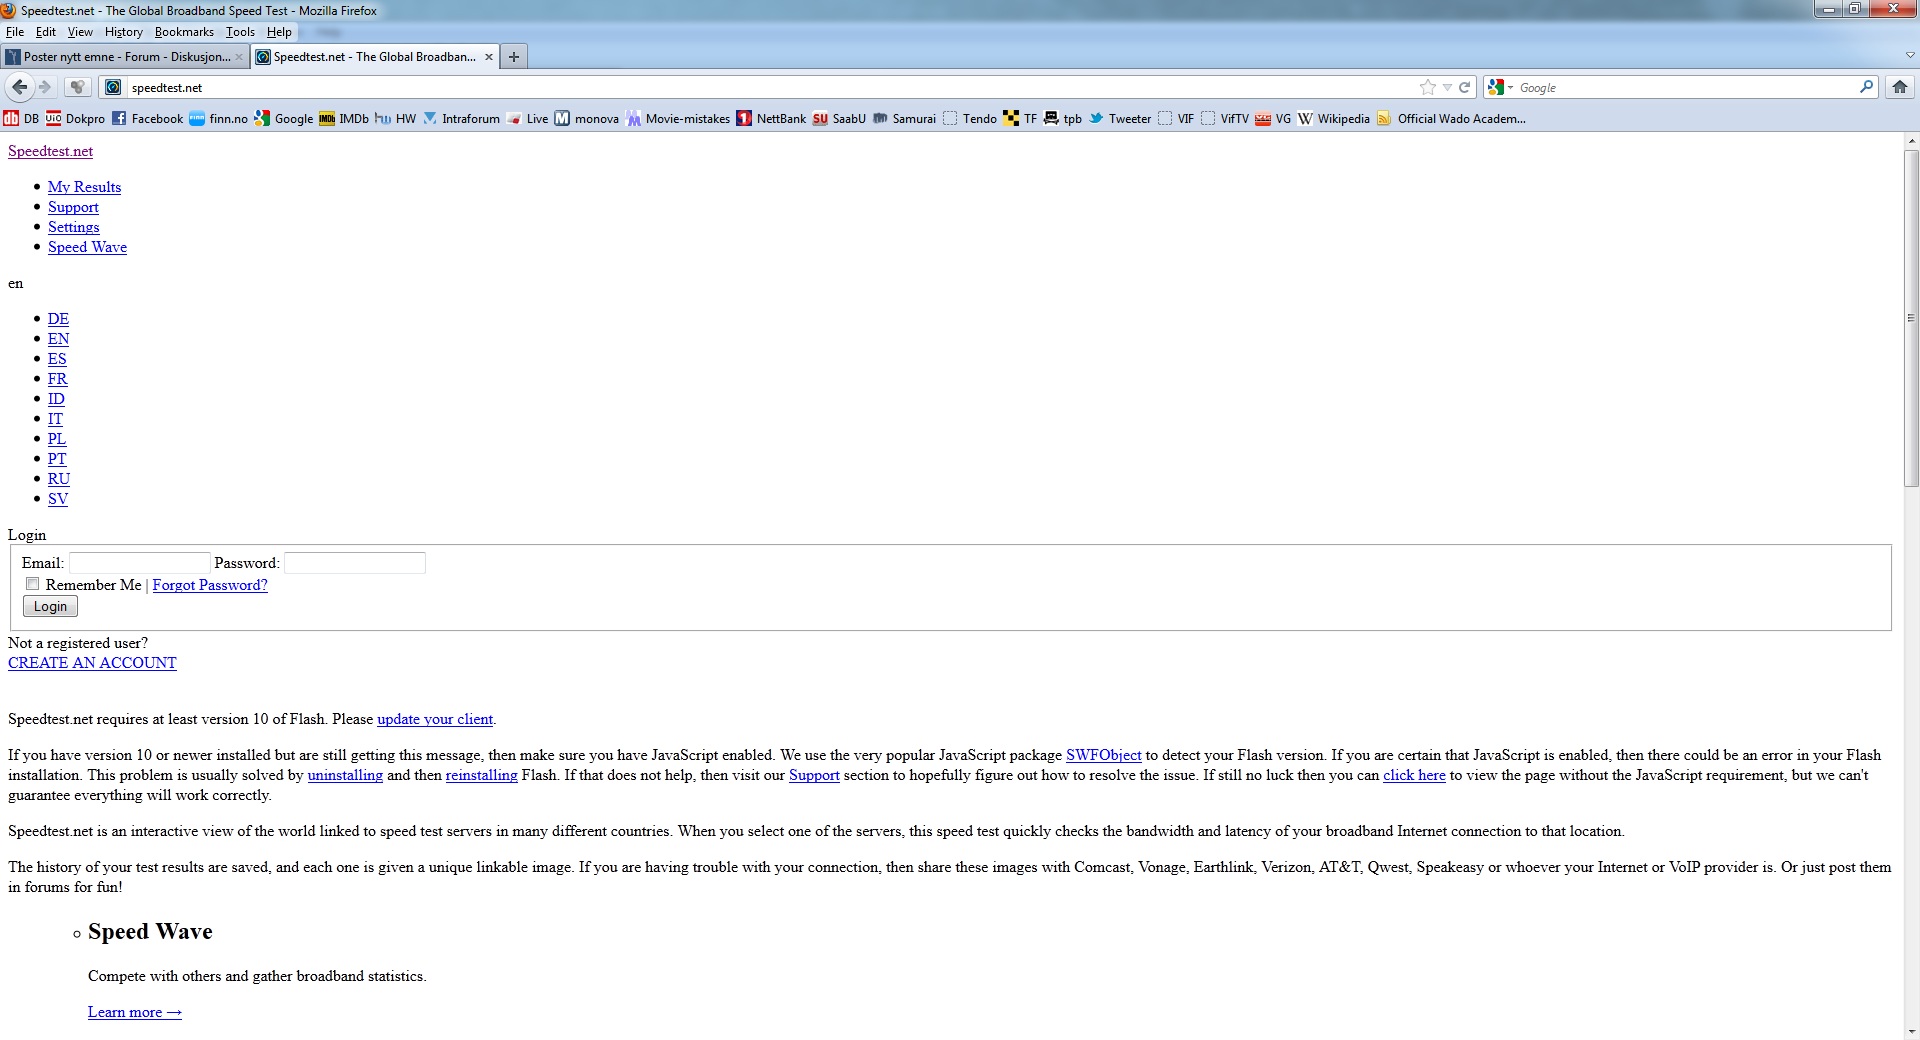Click the Speedtest site identity icon in address bar
The width and height of the screenshot is (1920, 1040).
(113, 87)
